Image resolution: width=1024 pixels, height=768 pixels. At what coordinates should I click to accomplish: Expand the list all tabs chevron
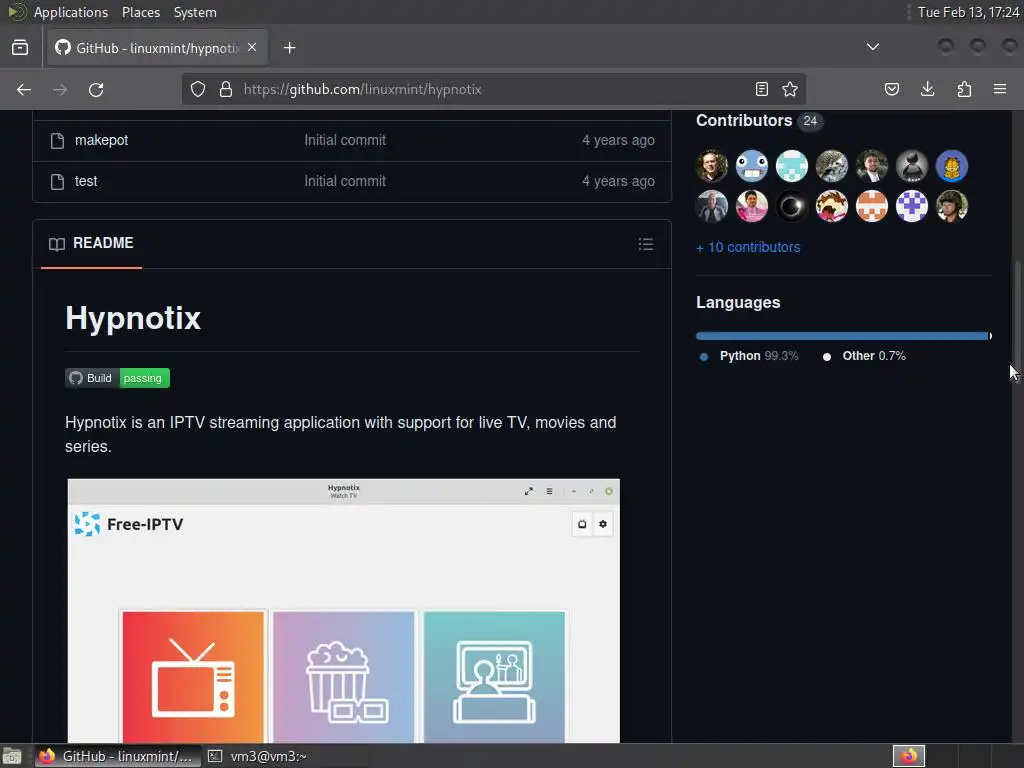[872, 47]
